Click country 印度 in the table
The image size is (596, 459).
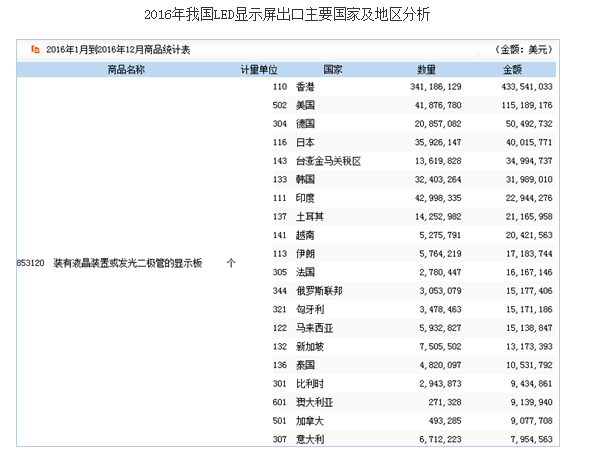click(305, 198)
